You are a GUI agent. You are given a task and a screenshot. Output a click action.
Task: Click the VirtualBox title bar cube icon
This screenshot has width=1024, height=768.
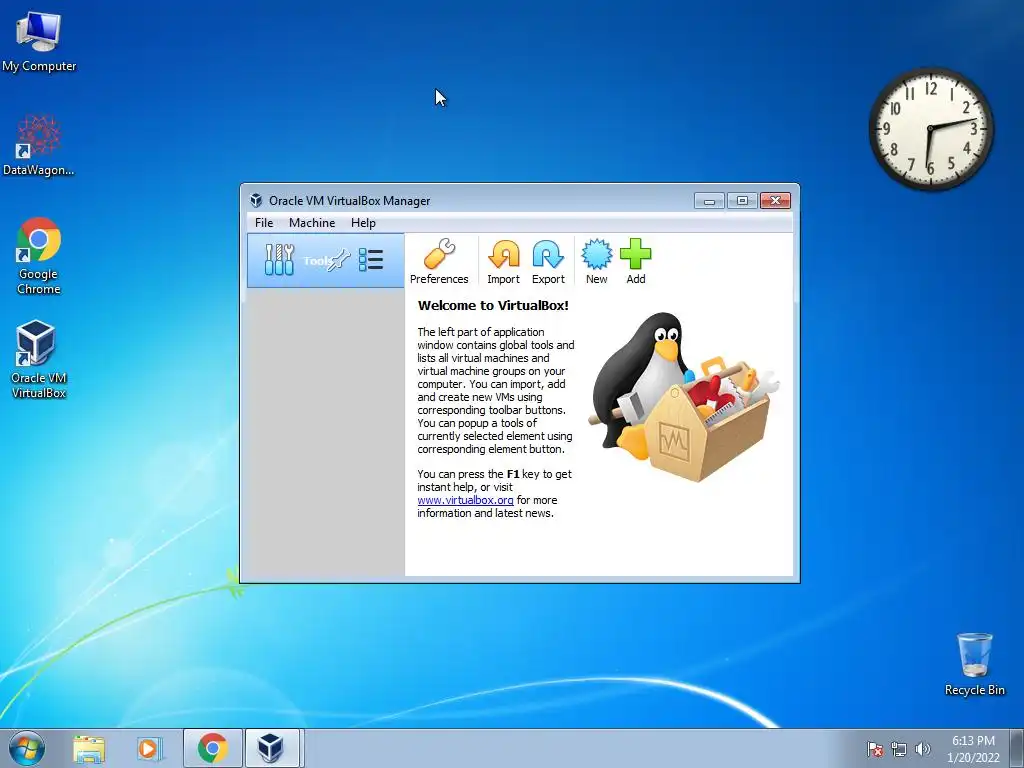click(x=256, y=200)
